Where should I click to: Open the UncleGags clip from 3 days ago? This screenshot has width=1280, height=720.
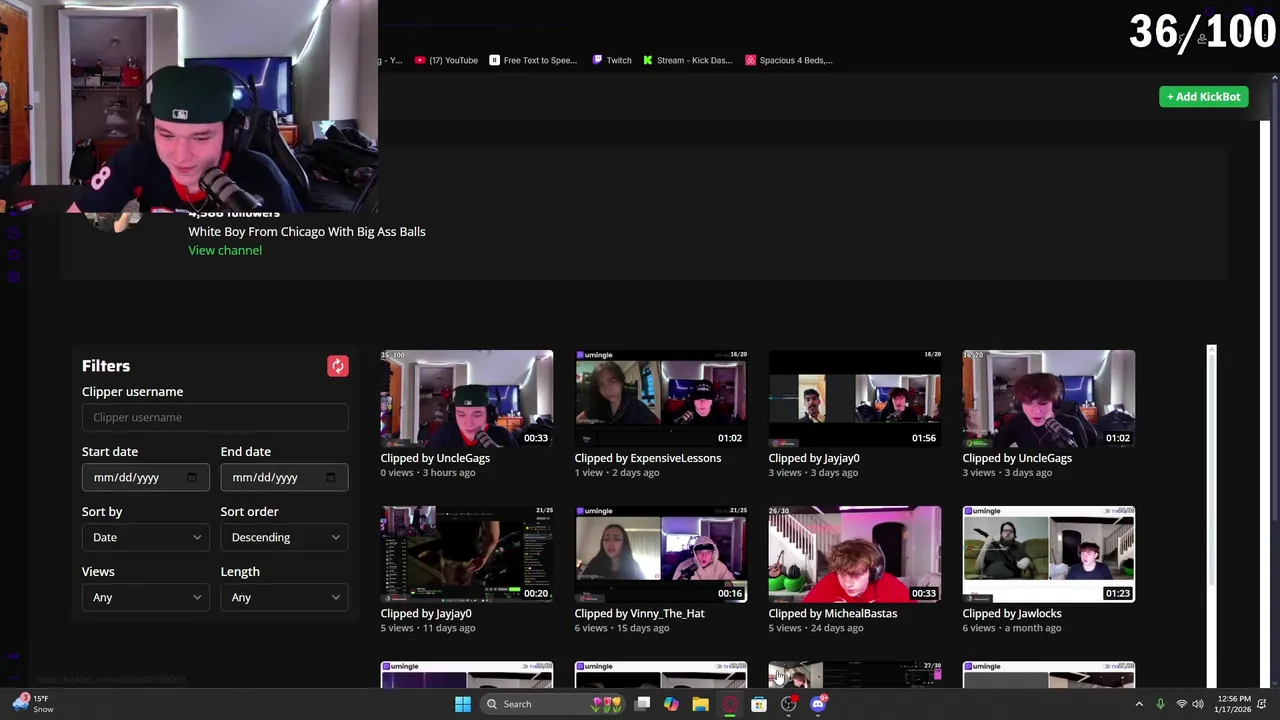click(x=1048, y=398)
